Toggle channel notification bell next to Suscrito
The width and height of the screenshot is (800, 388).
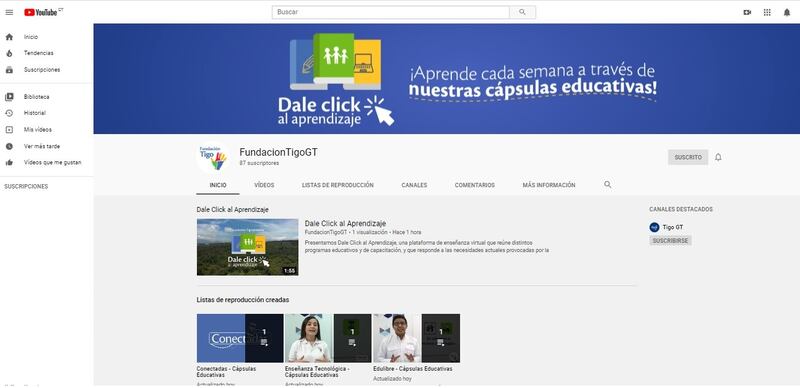pyautogui.click(x=718, y=157)
